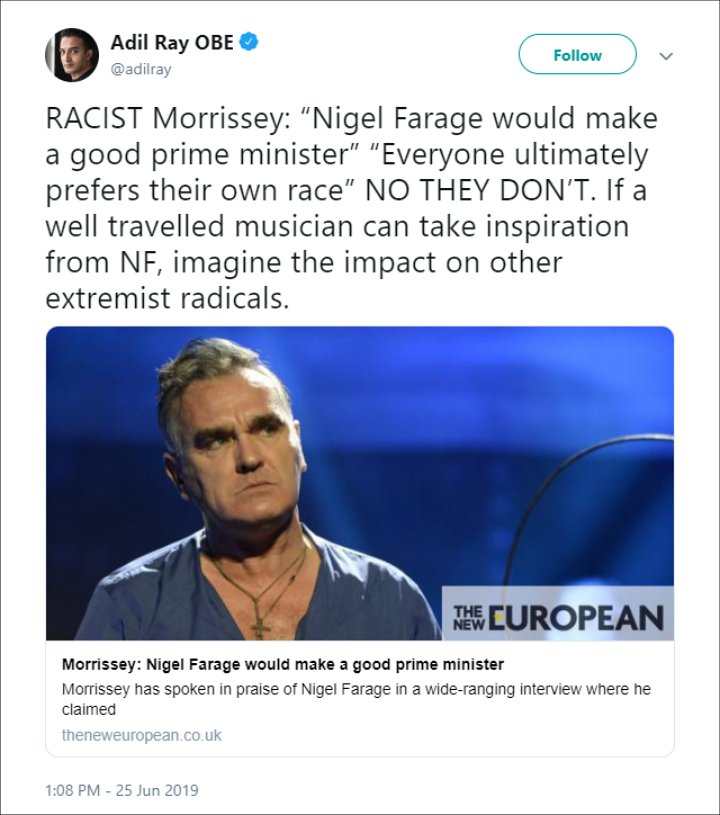Click the theneweuropean.co.uk domain link
Image resolution: width=720 pixels, height=815 pixels.
[141, 735]
